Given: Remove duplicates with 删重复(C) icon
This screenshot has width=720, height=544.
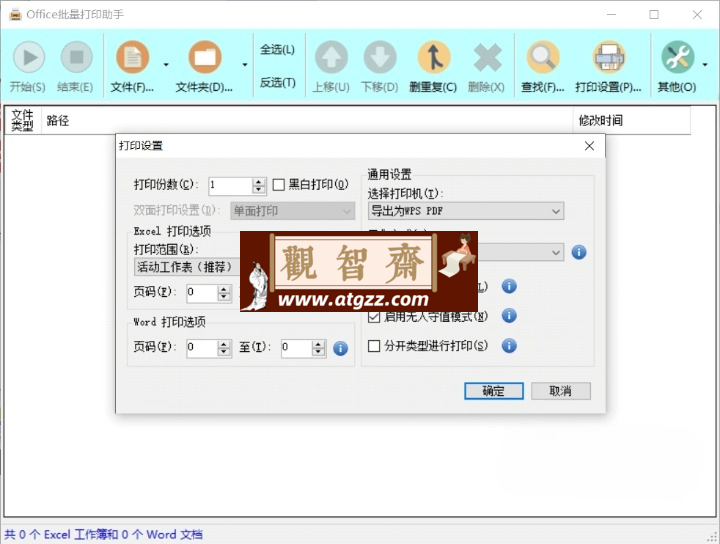Looking at the screenshot, I should click(x=433, y=57).
